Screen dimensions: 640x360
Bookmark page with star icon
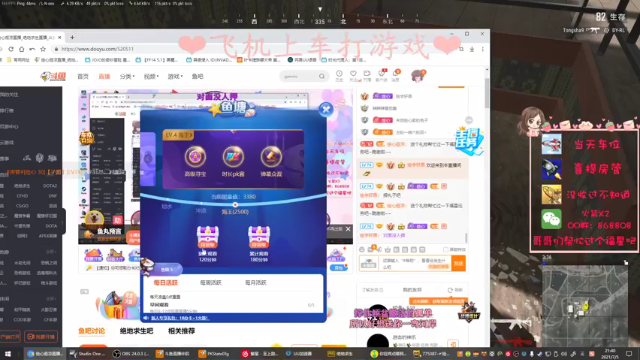pyautogui.click(x=43, y=49)
